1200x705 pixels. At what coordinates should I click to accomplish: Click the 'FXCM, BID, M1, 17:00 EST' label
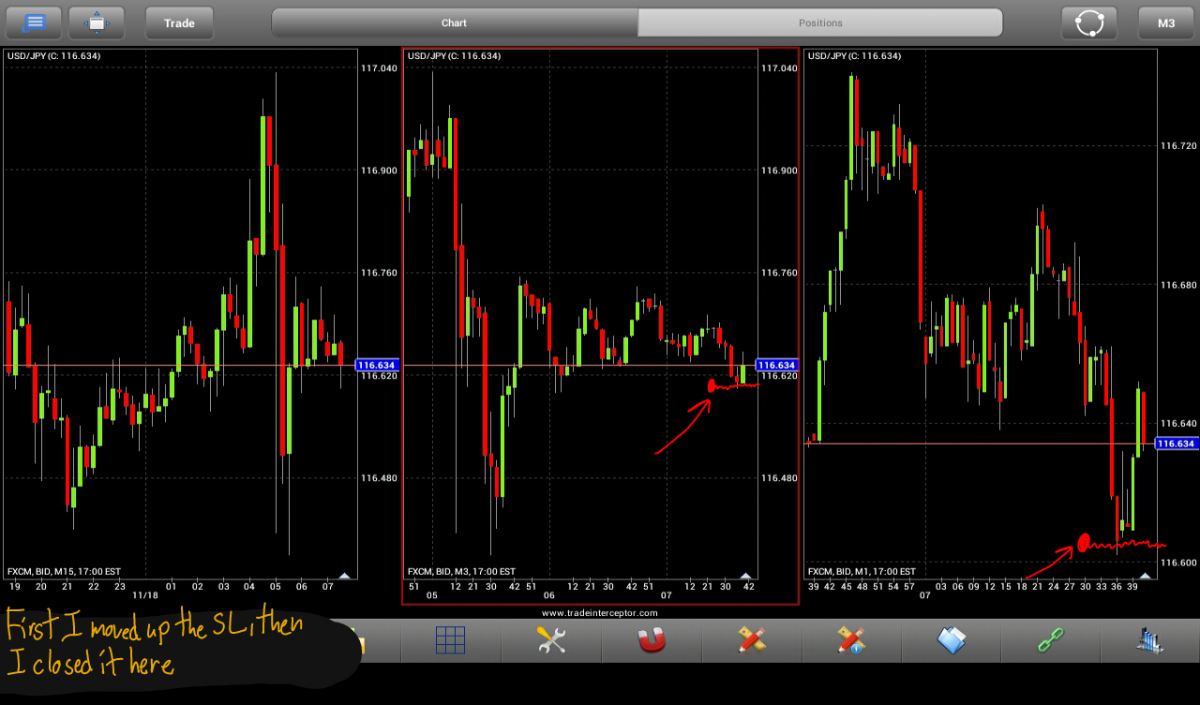[x=861, y=571]
